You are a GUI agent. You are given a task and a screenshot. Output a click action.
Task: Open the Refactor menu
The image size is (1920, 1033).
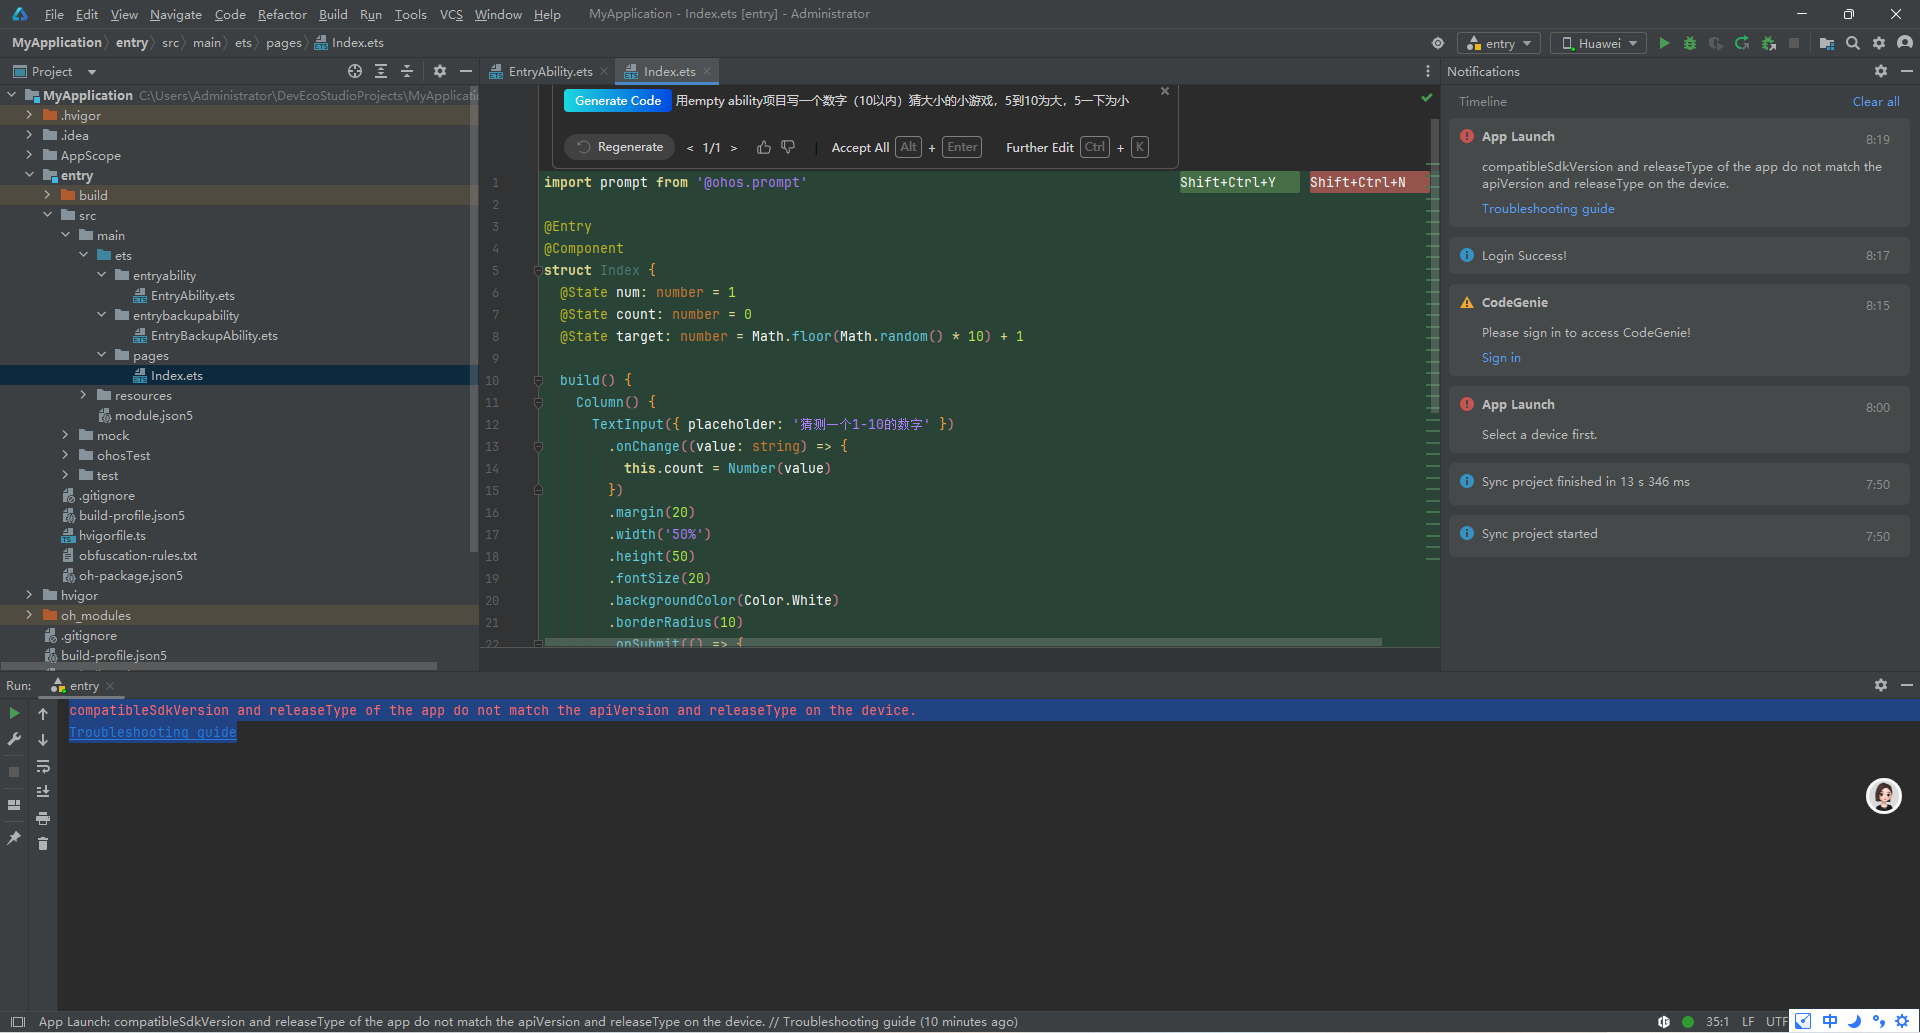click(282, 14)
